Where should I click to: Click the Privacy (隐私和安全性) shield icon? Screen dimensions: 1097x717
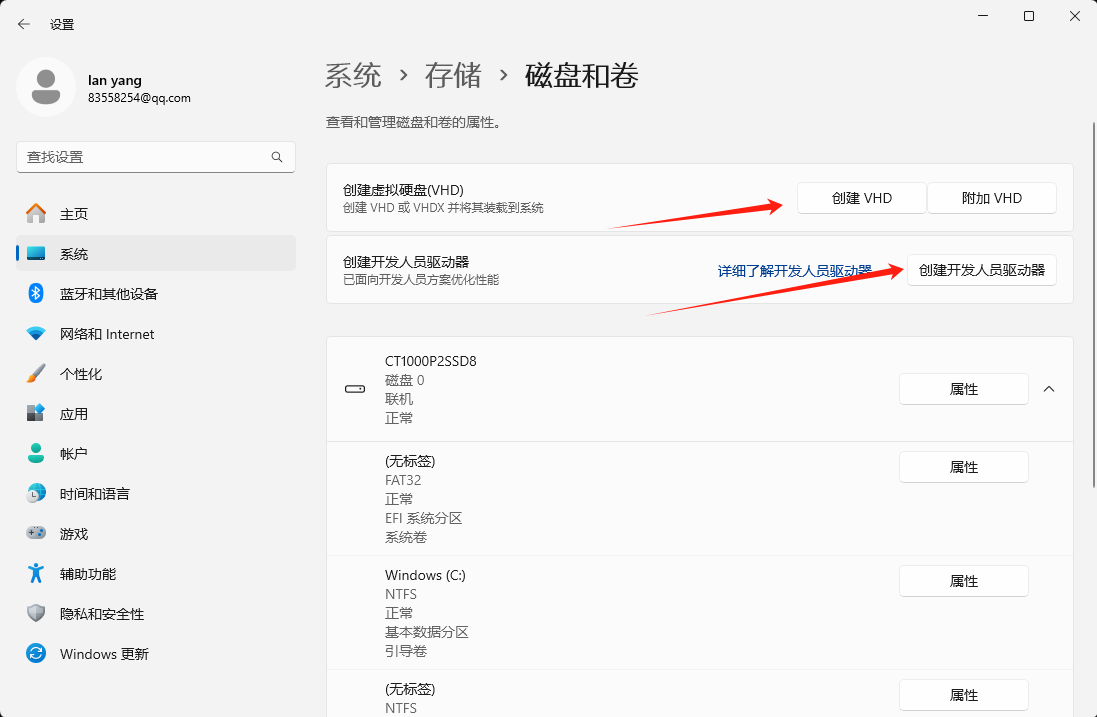(36, 613)
